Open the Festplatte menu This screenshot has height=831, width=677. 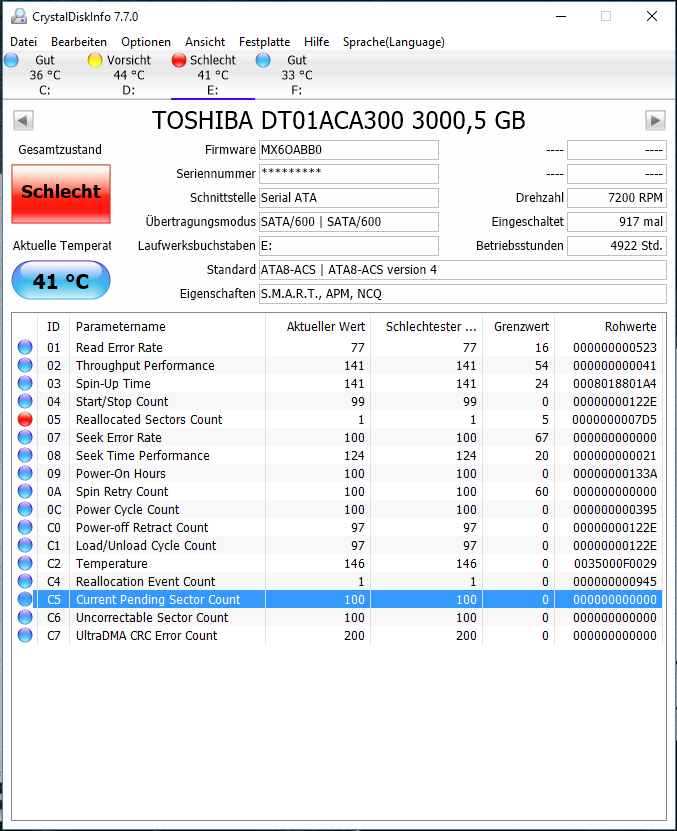coord(264,42)
